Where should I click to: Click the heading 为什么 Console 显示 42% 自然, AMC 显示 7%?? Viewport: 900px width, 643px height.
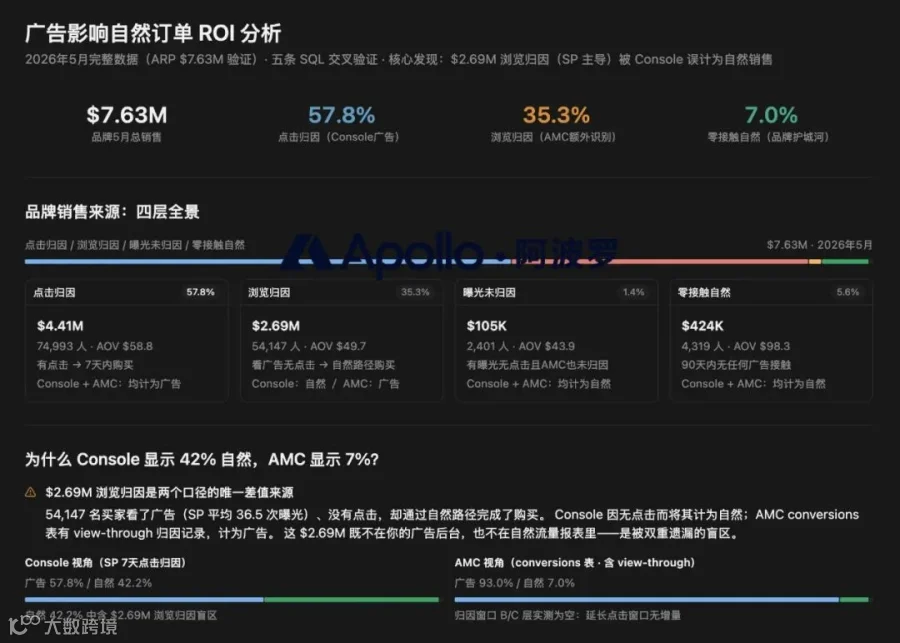point(201,460)
